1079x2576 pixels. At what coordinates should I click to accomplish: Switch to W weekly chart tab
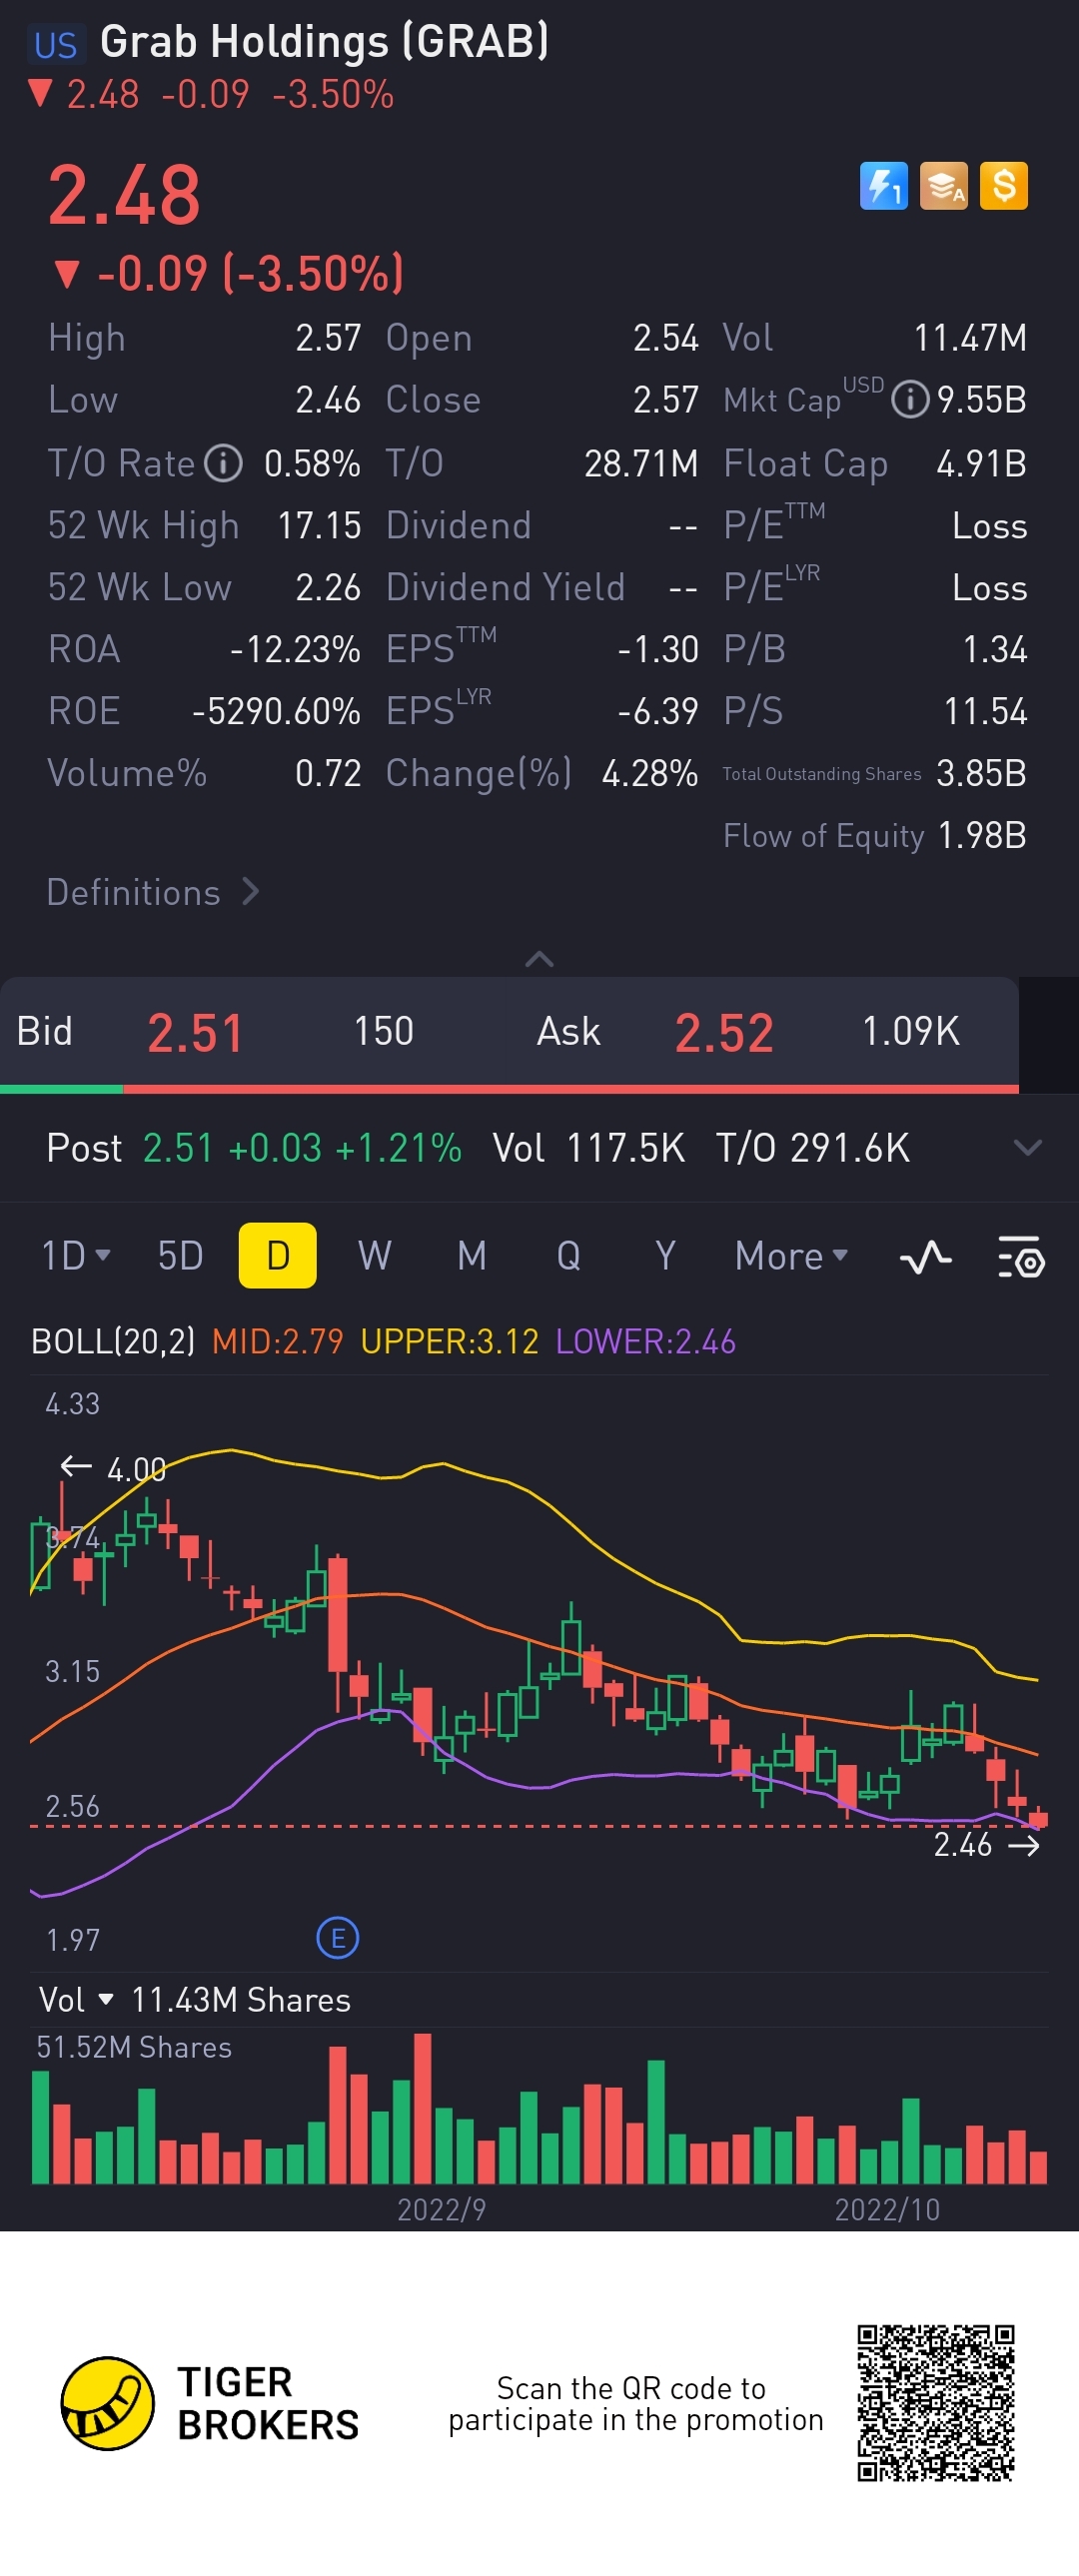pyautogui.click(x=375, y=1256)
